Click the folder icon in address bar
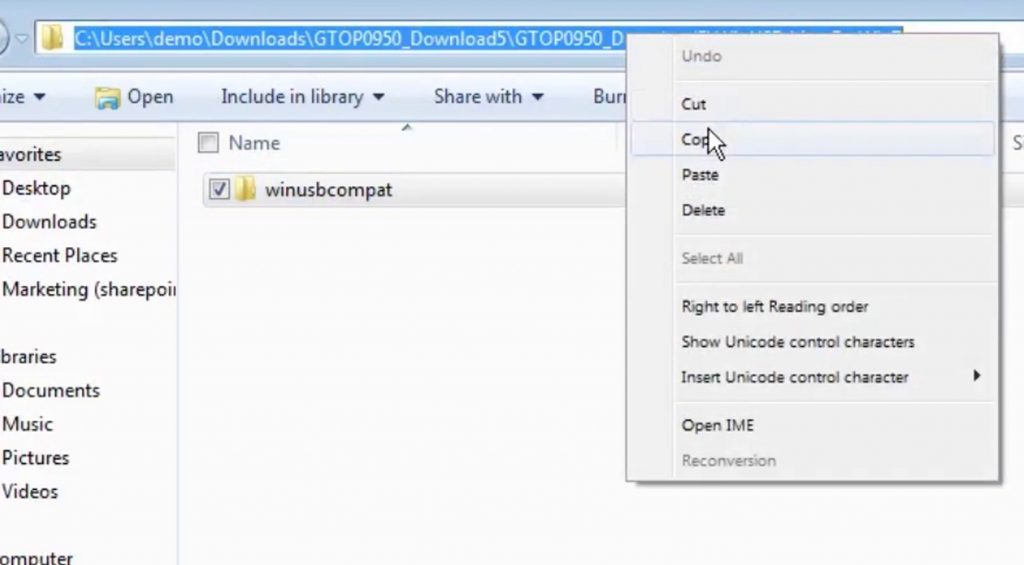 (x=53, y=39)
